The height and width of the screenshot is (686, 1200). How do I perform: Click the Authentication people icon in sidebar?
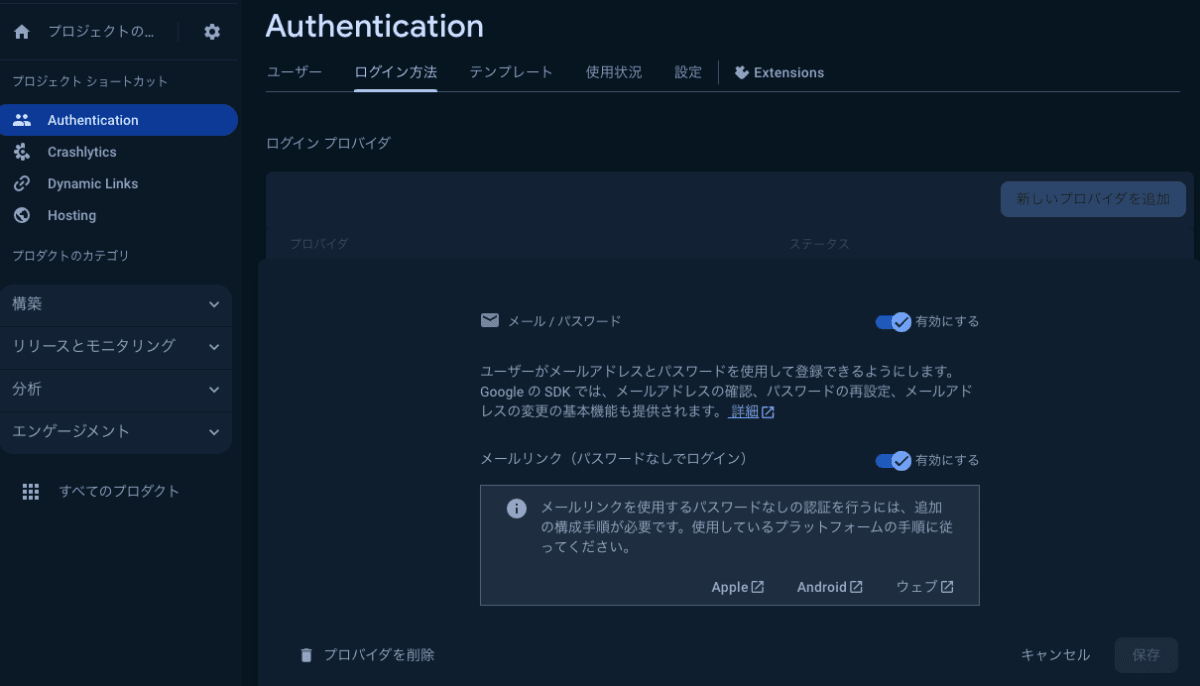(x=22, y=120)
